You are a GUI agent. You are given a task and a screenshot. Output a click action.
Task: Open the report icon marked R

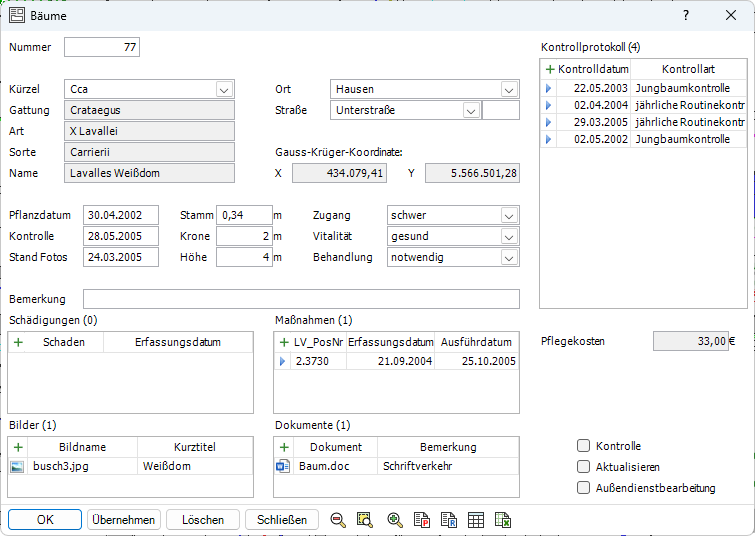[x=449, y=520]
